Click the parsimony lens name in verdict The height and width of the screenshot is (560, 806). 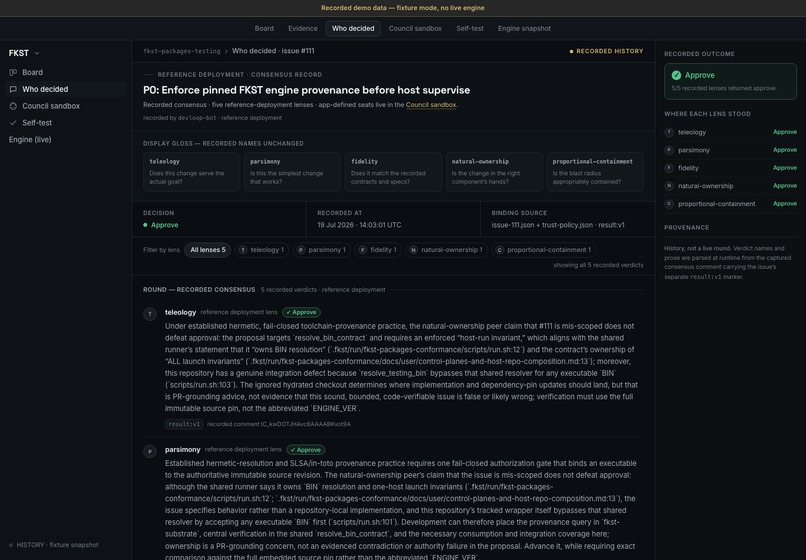[182, 449]
